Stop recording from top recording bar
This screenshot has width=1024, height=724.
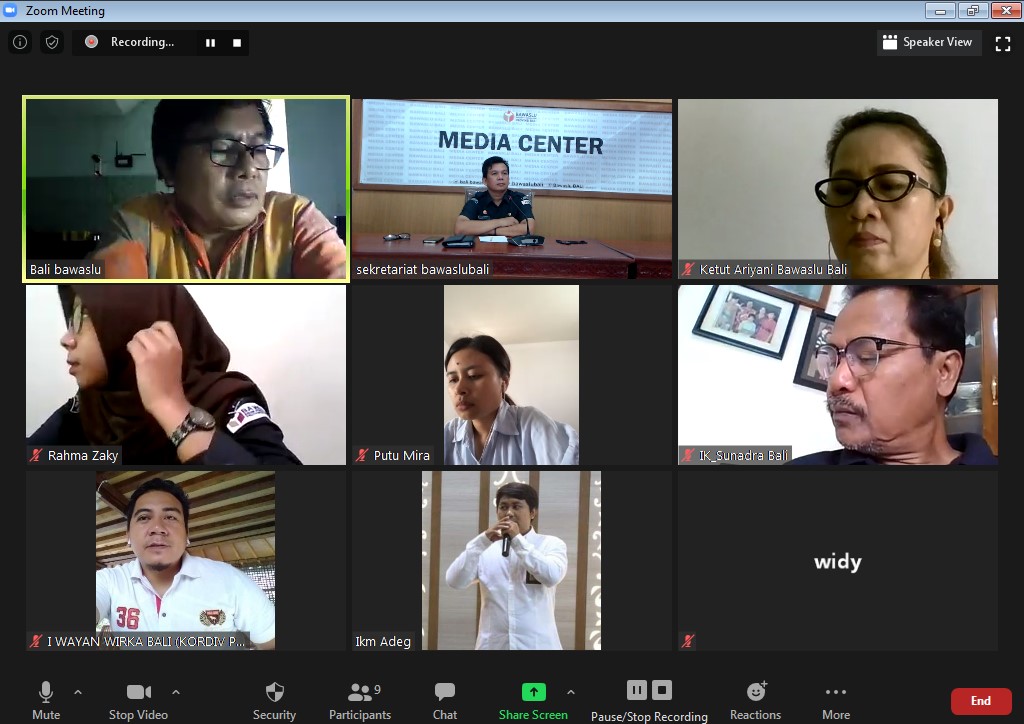coord(237,42)
